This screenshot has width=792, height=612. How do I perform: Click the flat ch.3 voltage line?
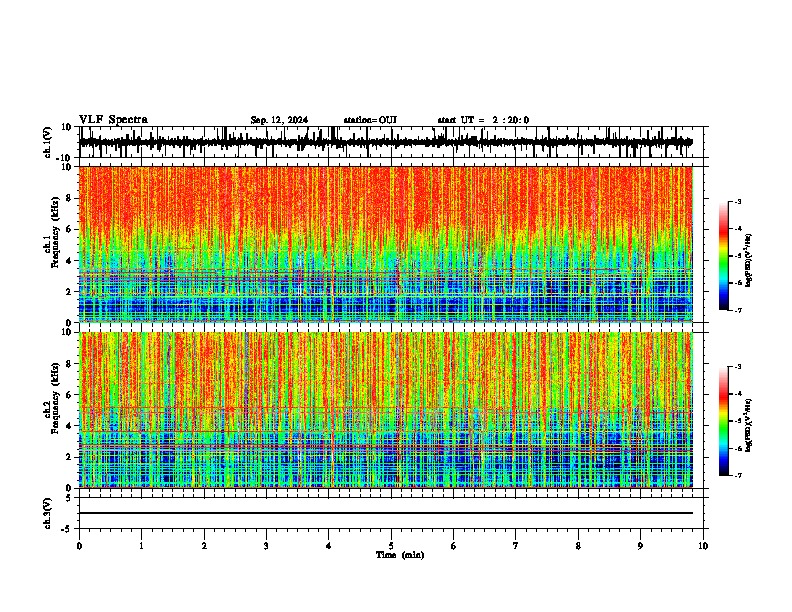[385, 513]
